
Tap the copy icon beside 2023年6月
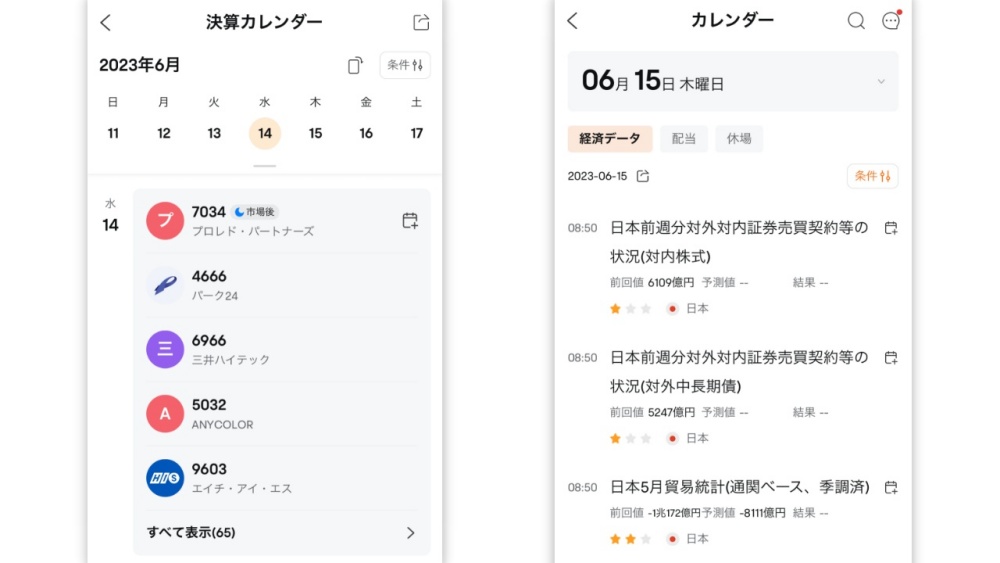(355, 65)
